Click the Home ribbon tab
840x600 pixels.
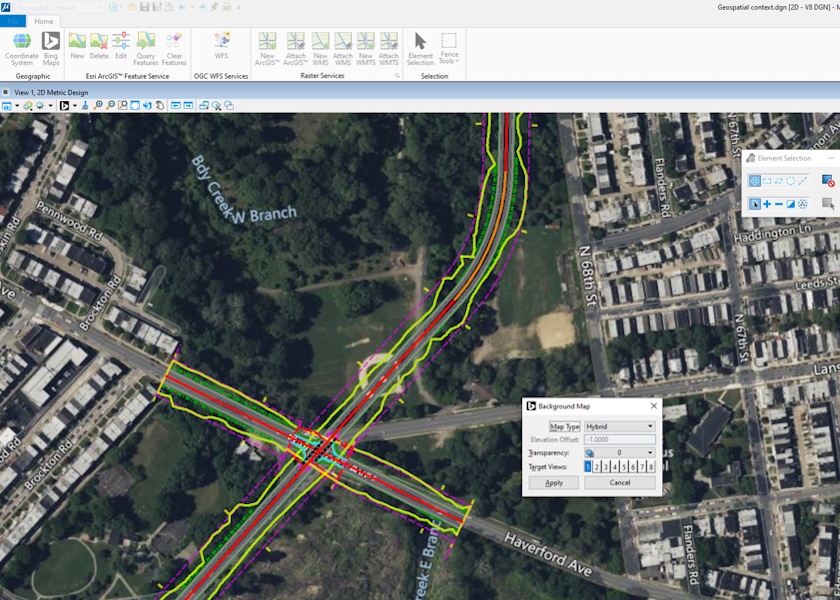click(43, 21)
